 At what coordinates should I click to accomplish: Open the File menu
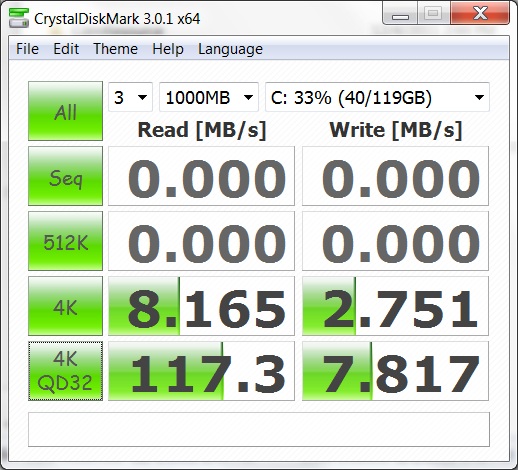[27, 49]
